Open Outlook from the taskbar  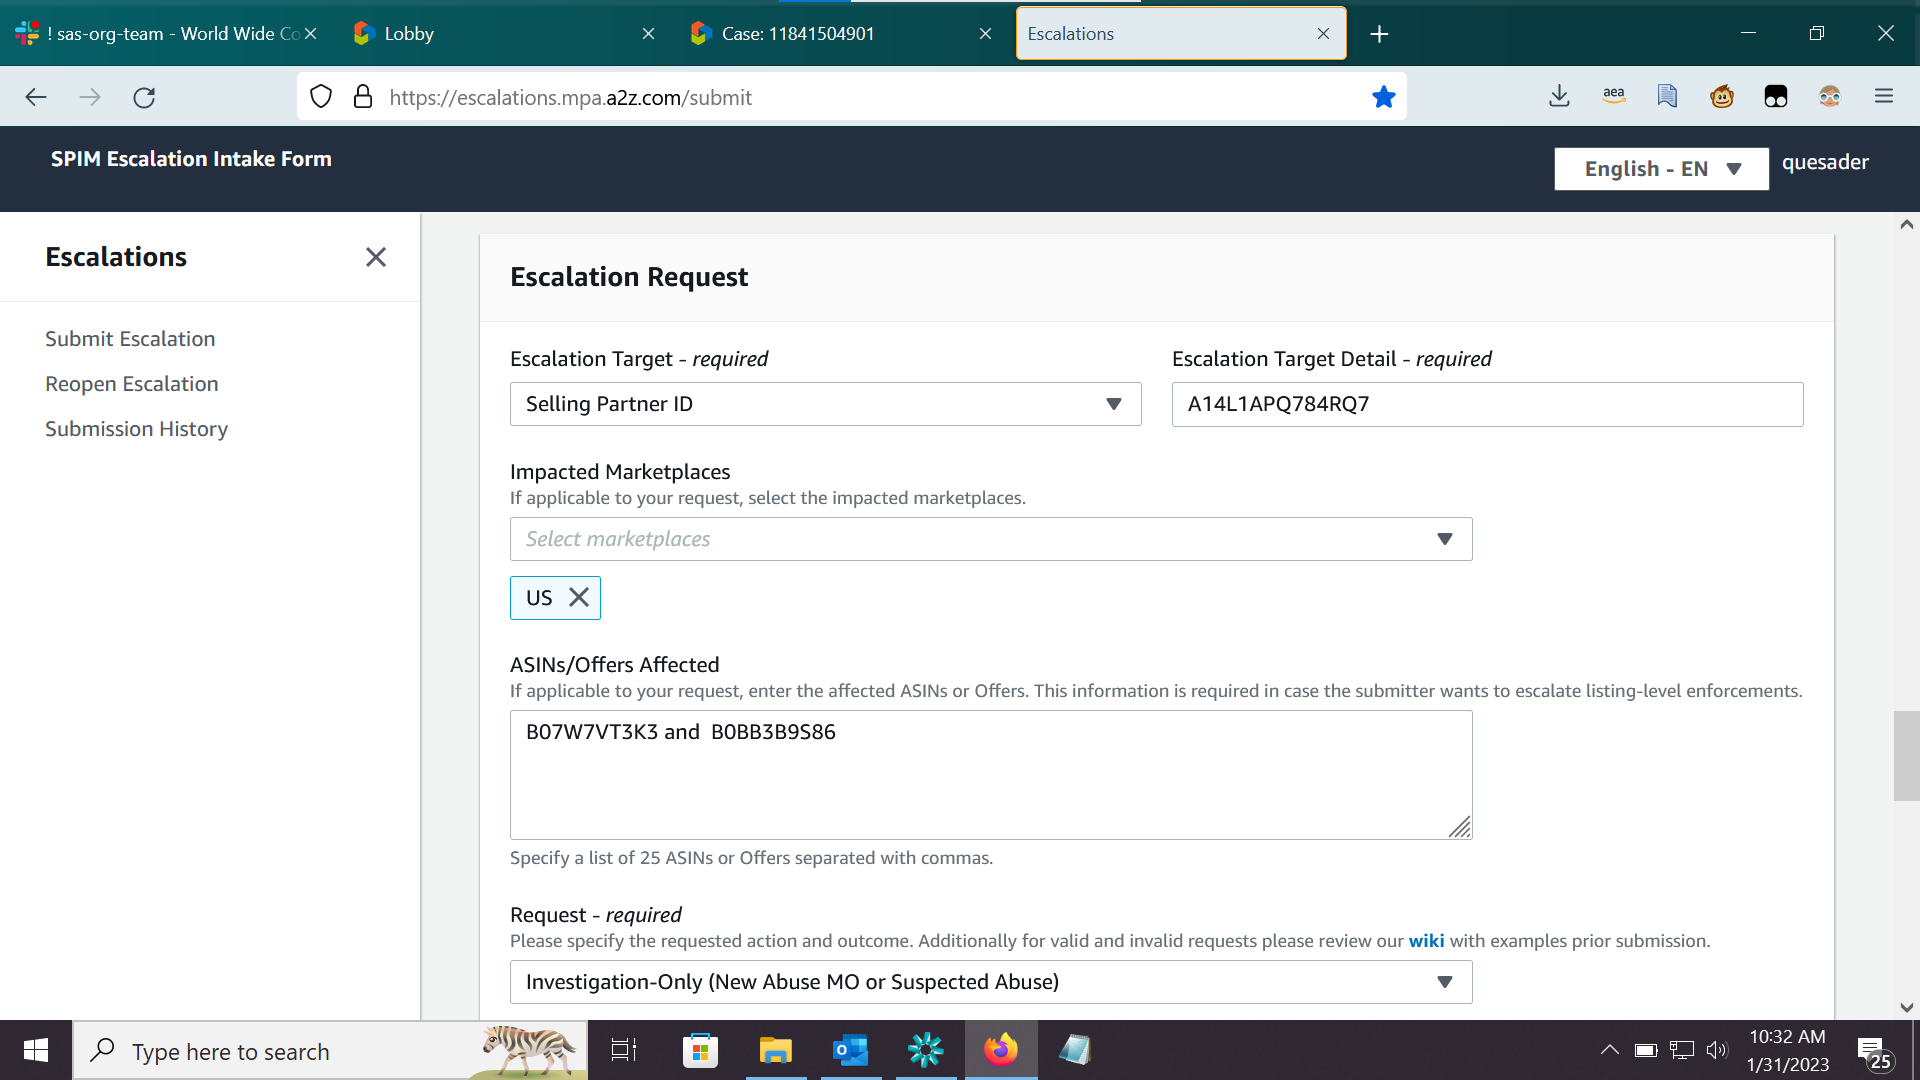850,1050
